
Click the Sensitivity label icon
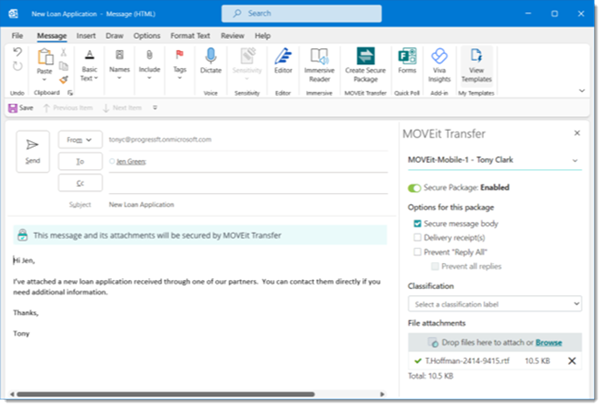coord(247,56)
